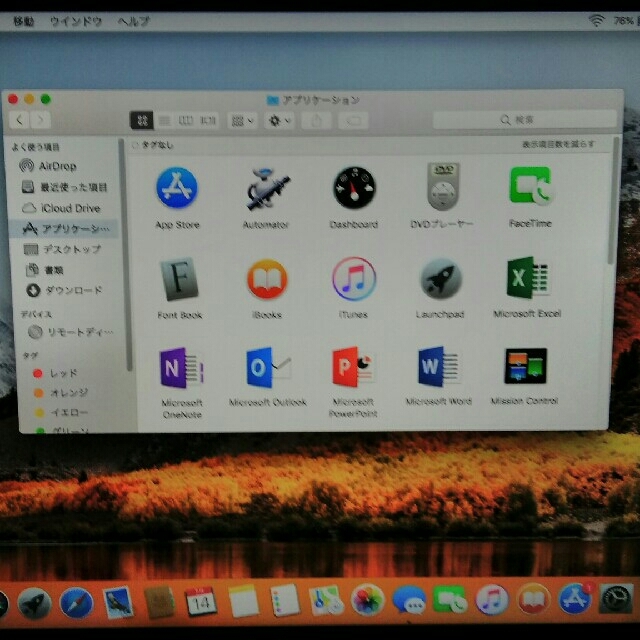The height and width of the screenshot is (640, 640).
Task: Click the Finder search field
Action: pyautogui.click(x=524, y=120)
